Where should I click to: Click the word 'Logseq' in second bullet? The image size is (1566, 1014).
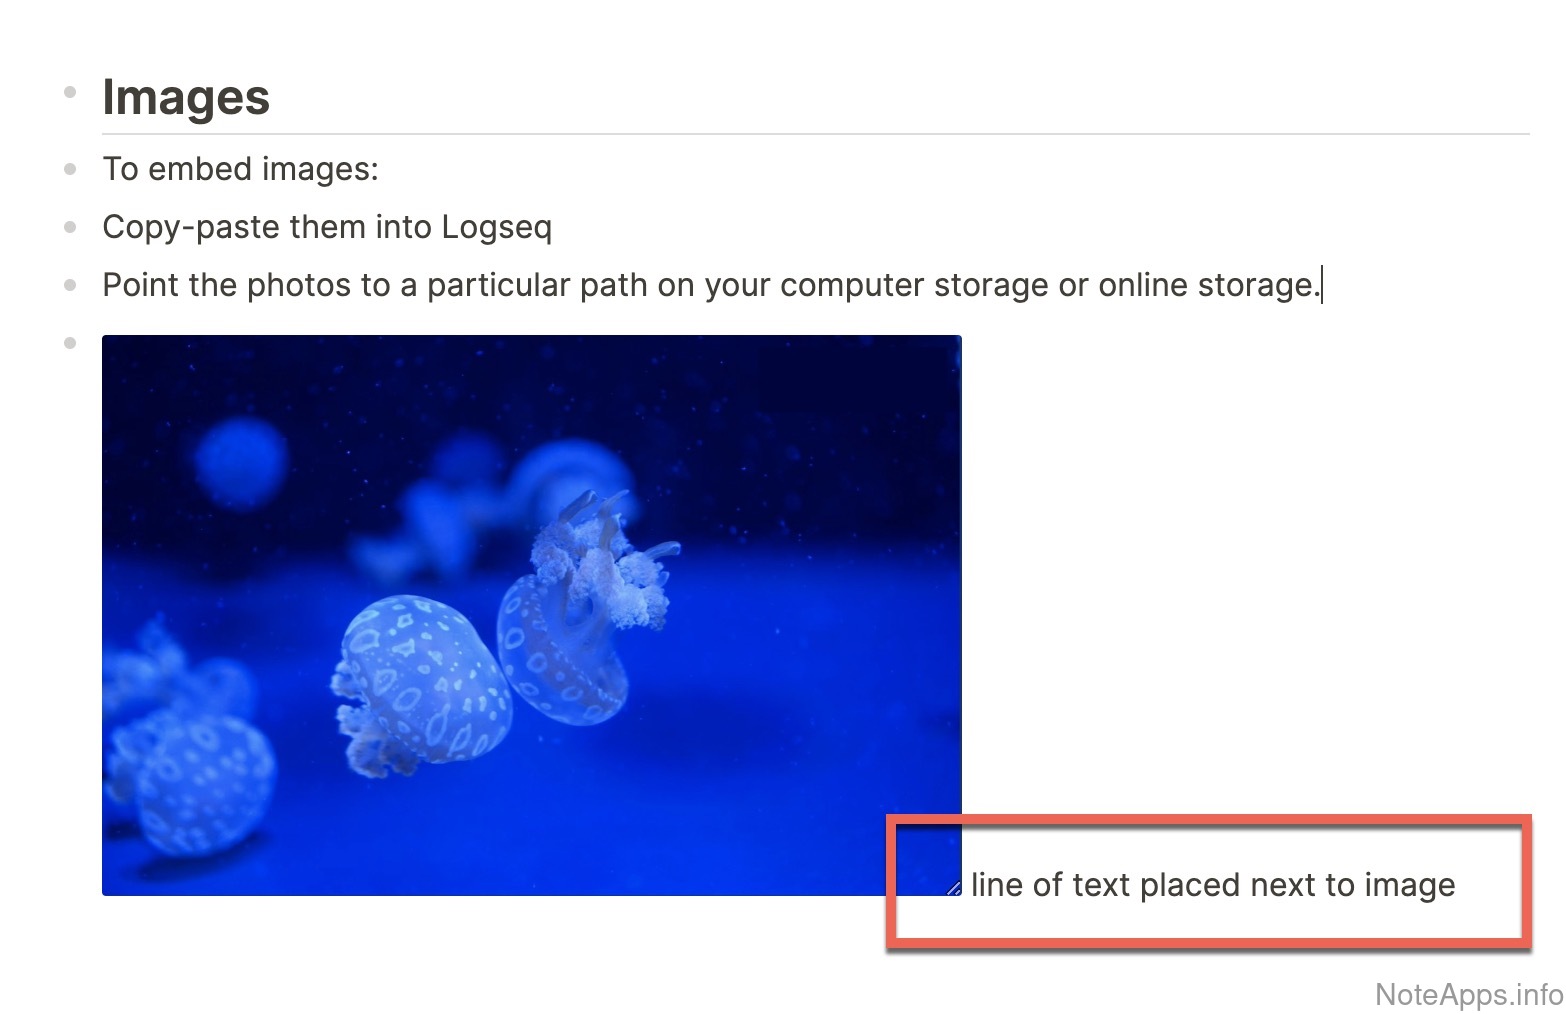[x=497, y=228]
